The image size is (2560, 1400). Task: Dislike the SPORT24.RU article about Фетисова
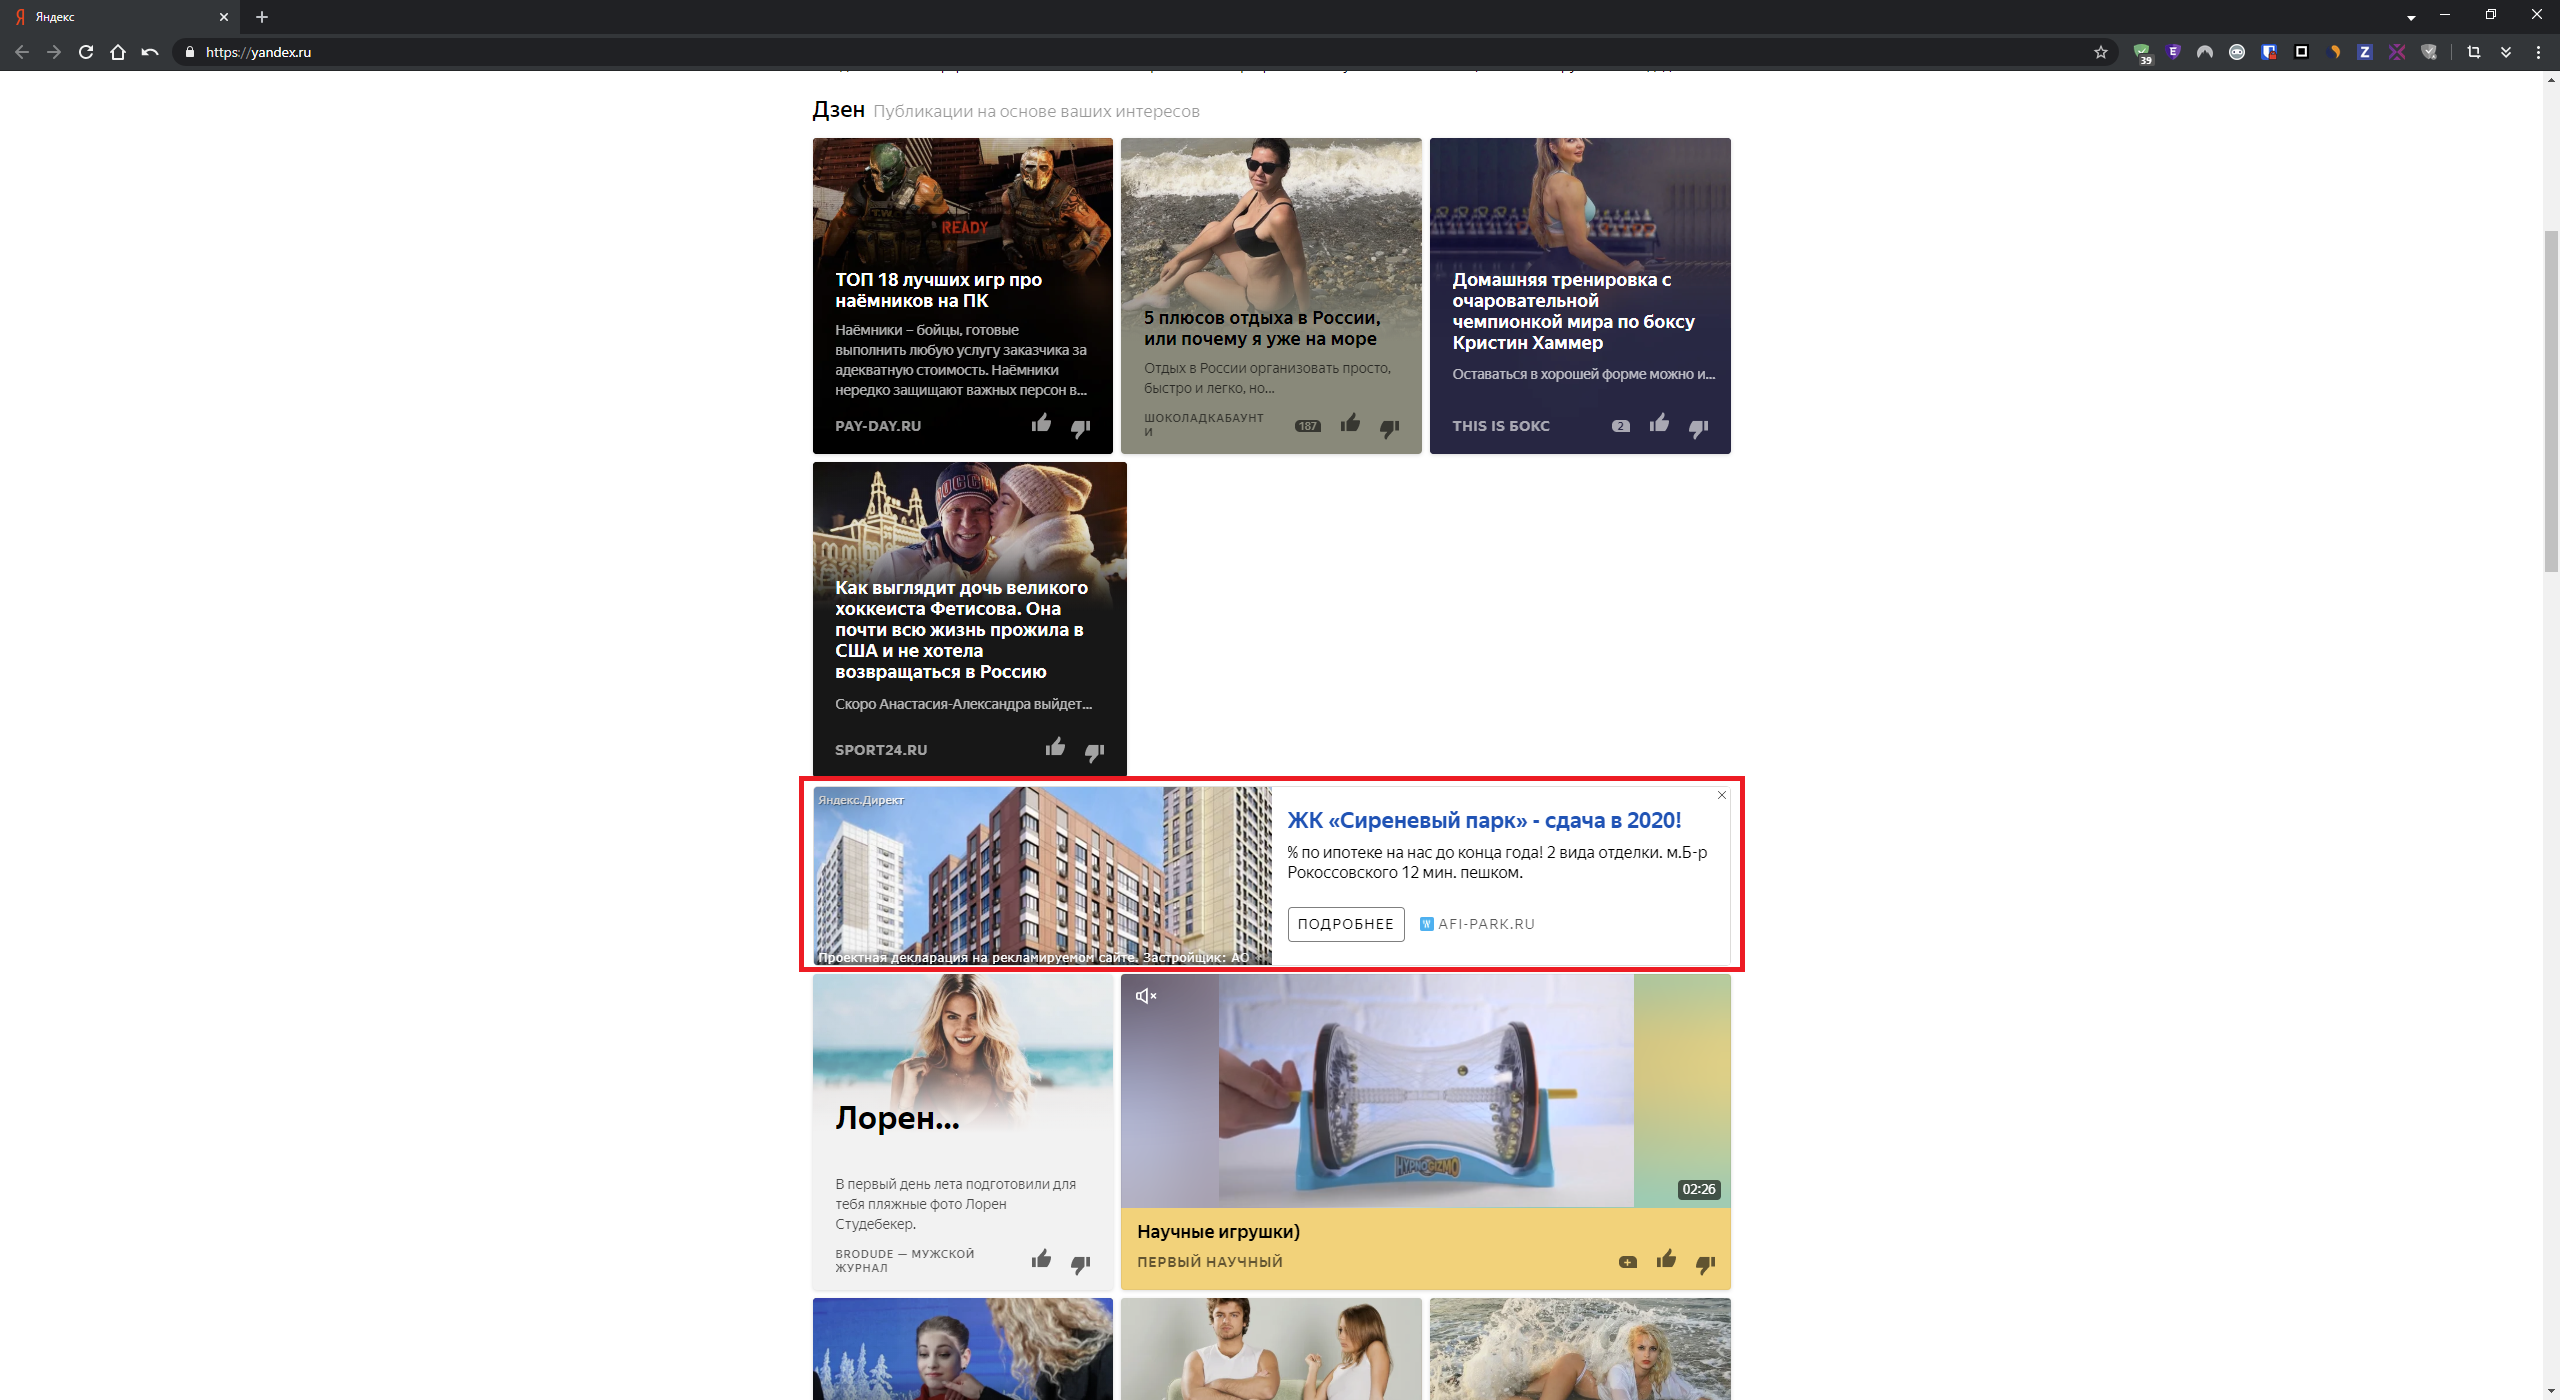coord(1095,750)
